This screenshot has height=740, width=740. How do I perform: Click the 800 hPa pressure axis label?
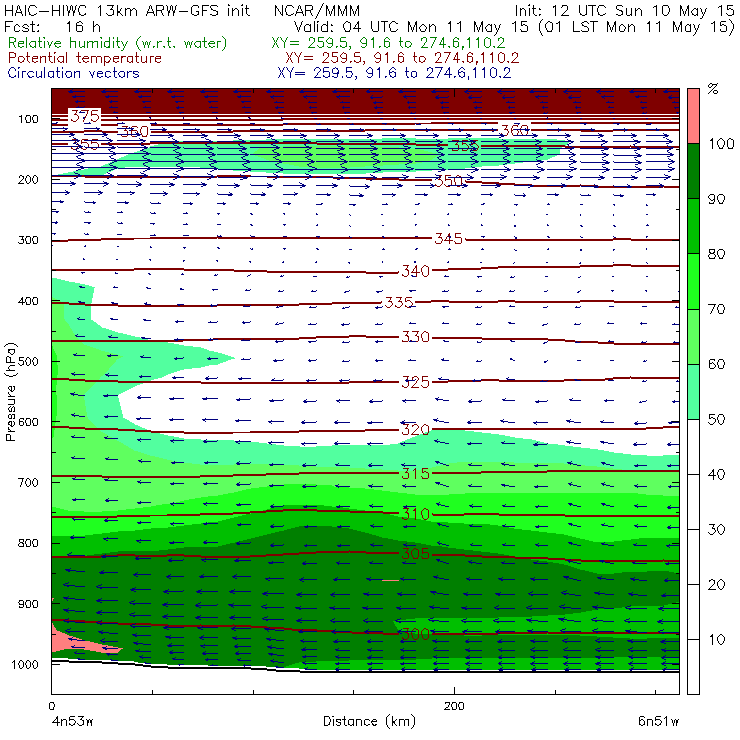(x=28, y=543)
